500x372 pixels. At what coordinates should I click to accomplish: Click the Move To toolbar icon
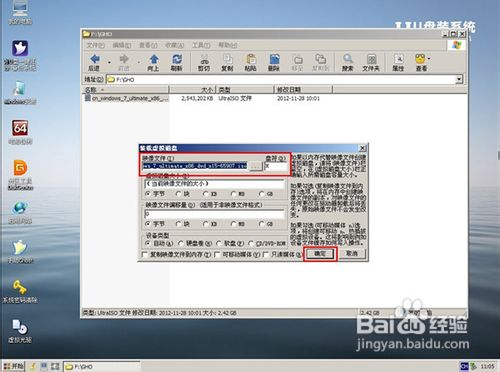(x=297, y=59)
